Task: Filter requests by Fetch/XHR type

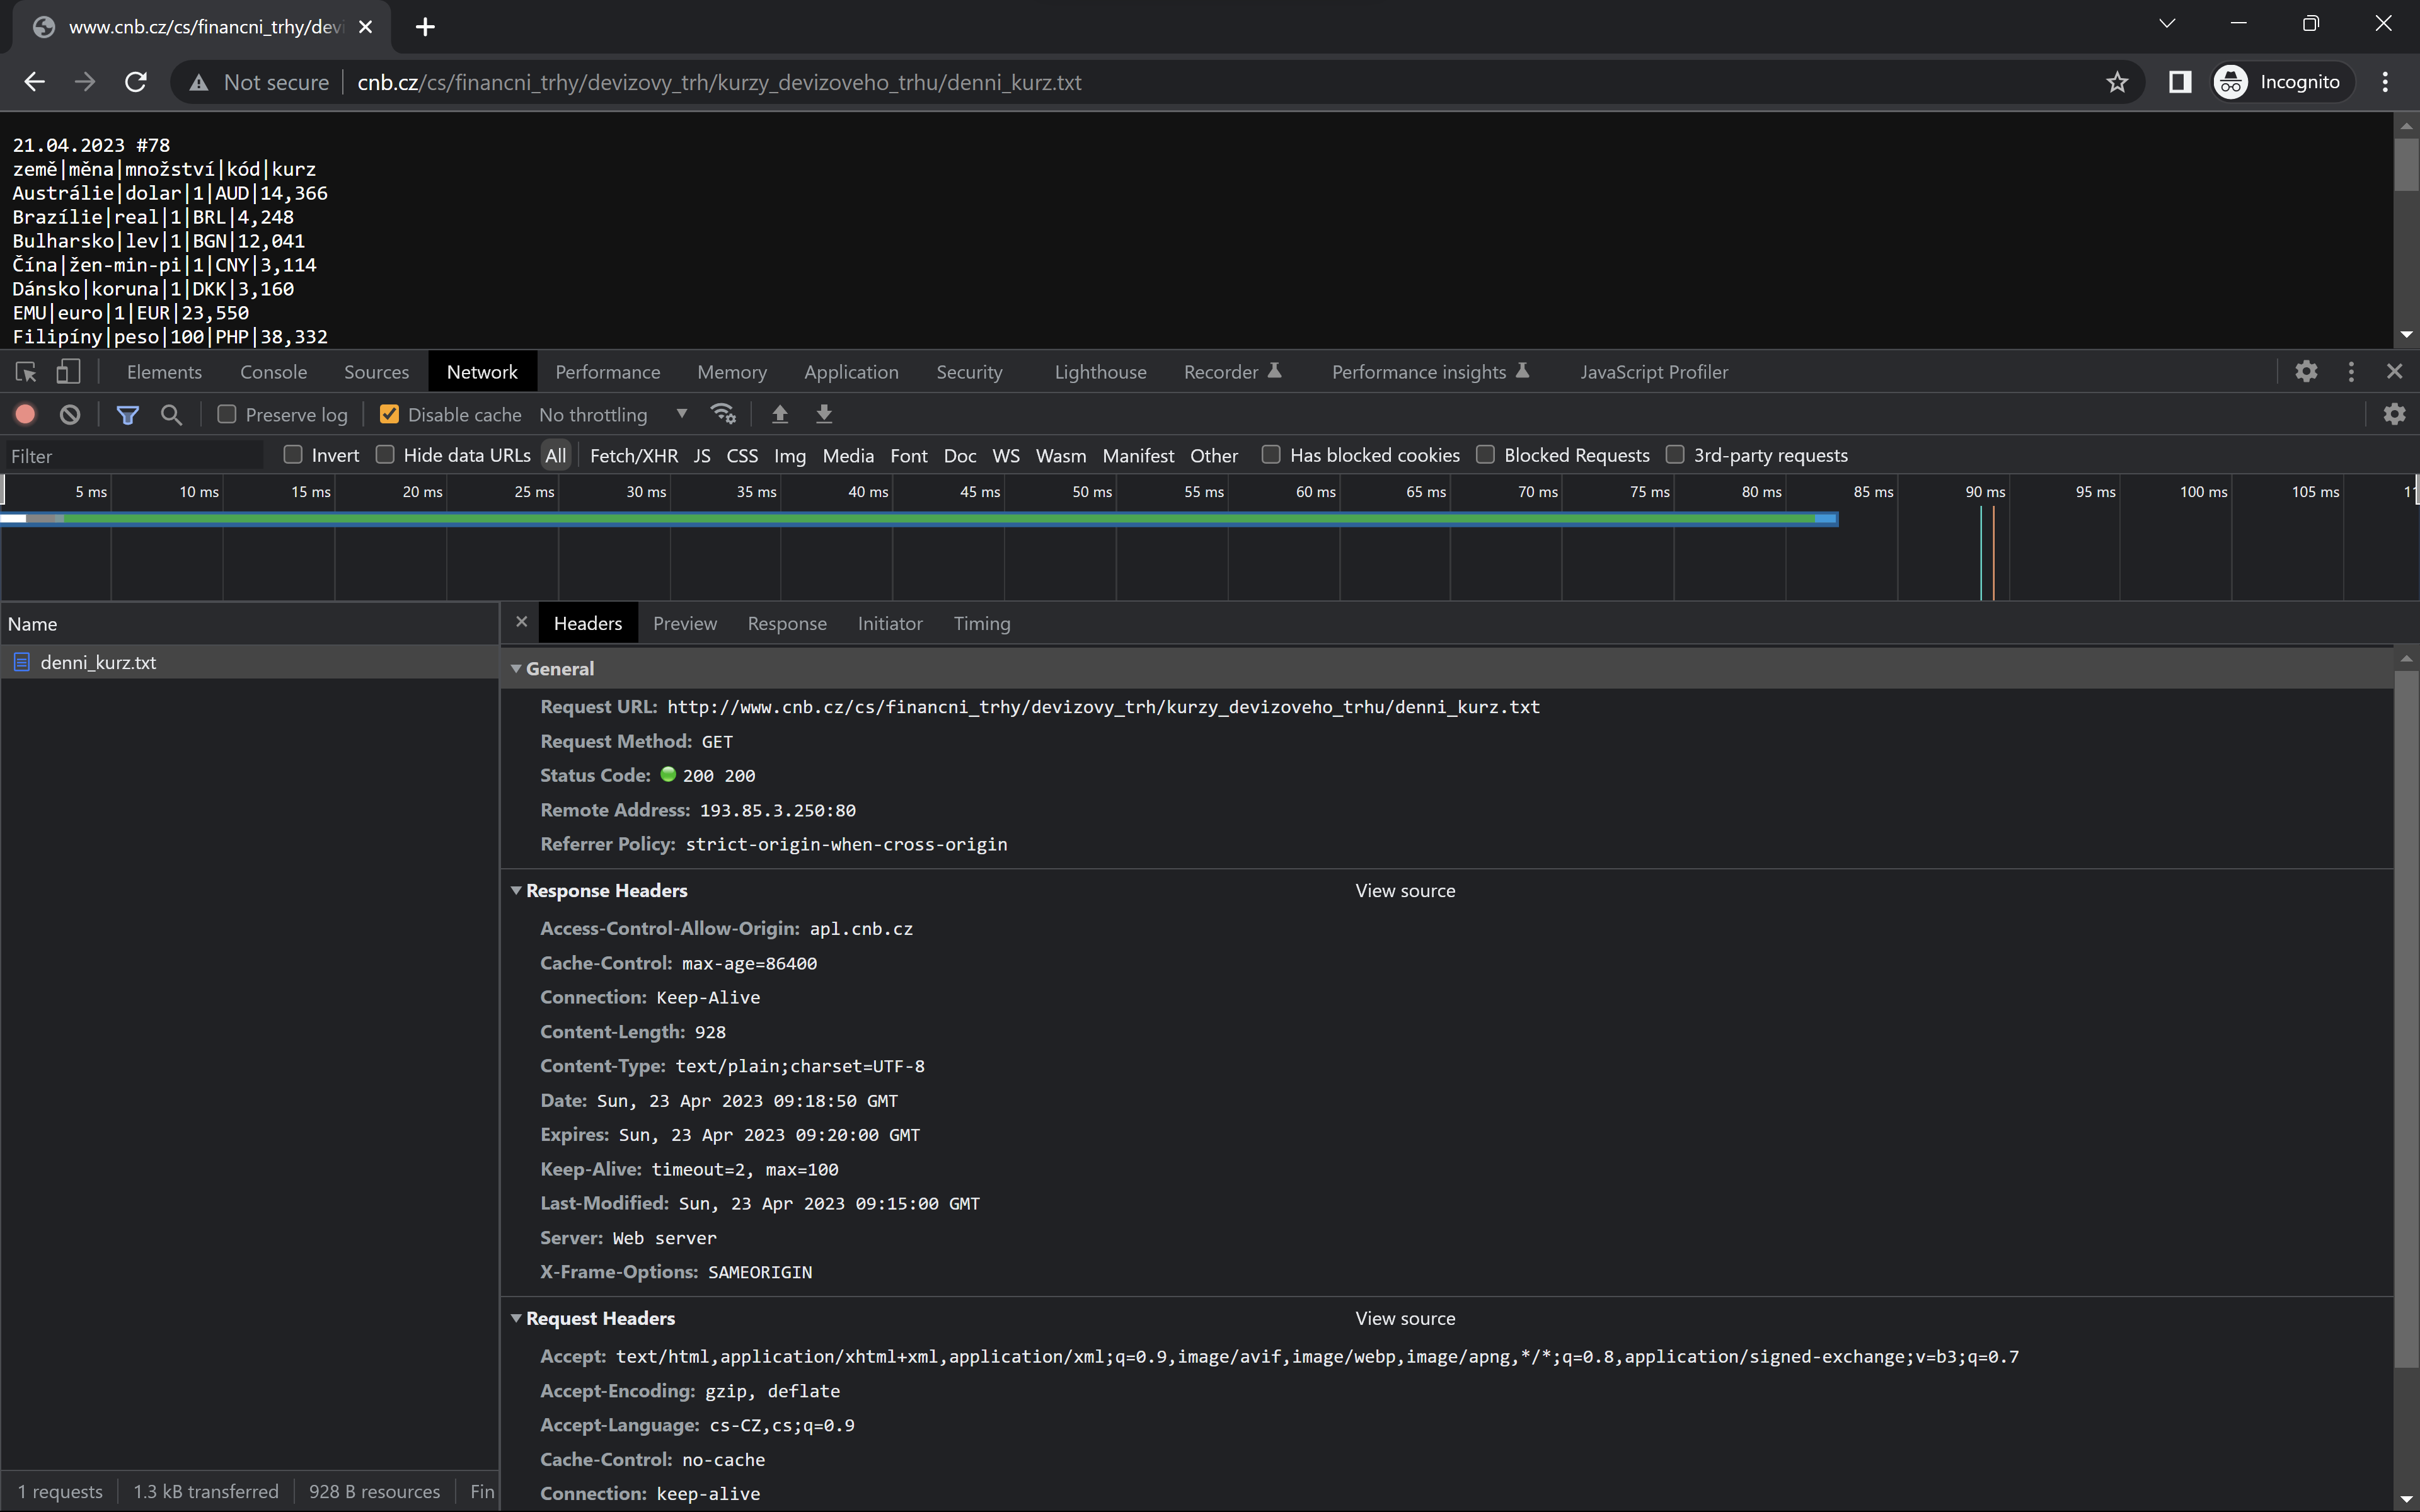Action: (633, 455)
